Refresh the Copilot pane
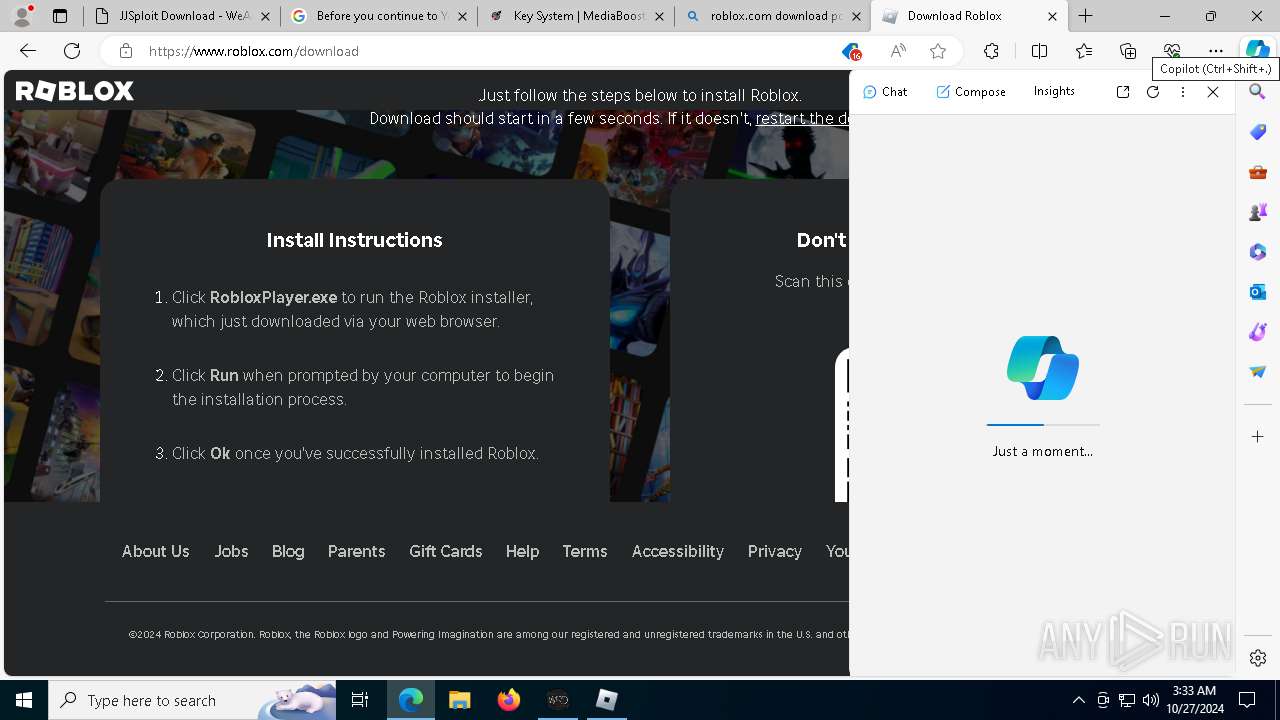 [x=1153, y=92]
